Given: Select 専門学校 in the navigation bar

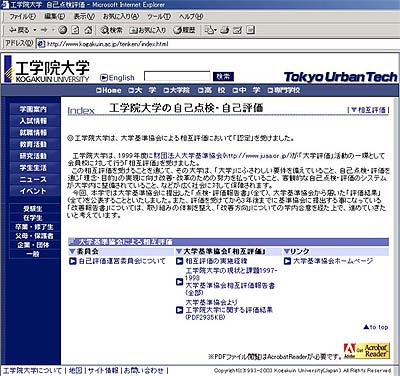Looking at the screenshot, I should 284,90.
